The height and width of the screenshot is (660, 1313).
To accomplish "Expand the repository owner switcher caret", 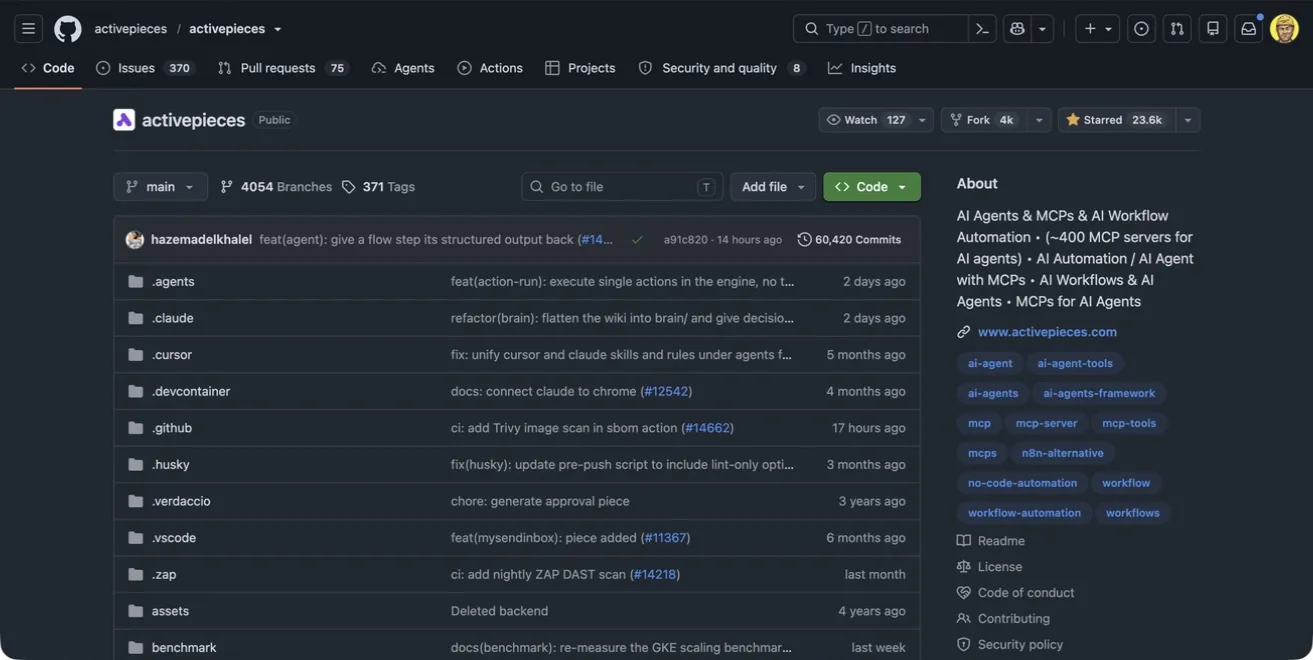I will (x=278, y=29).
